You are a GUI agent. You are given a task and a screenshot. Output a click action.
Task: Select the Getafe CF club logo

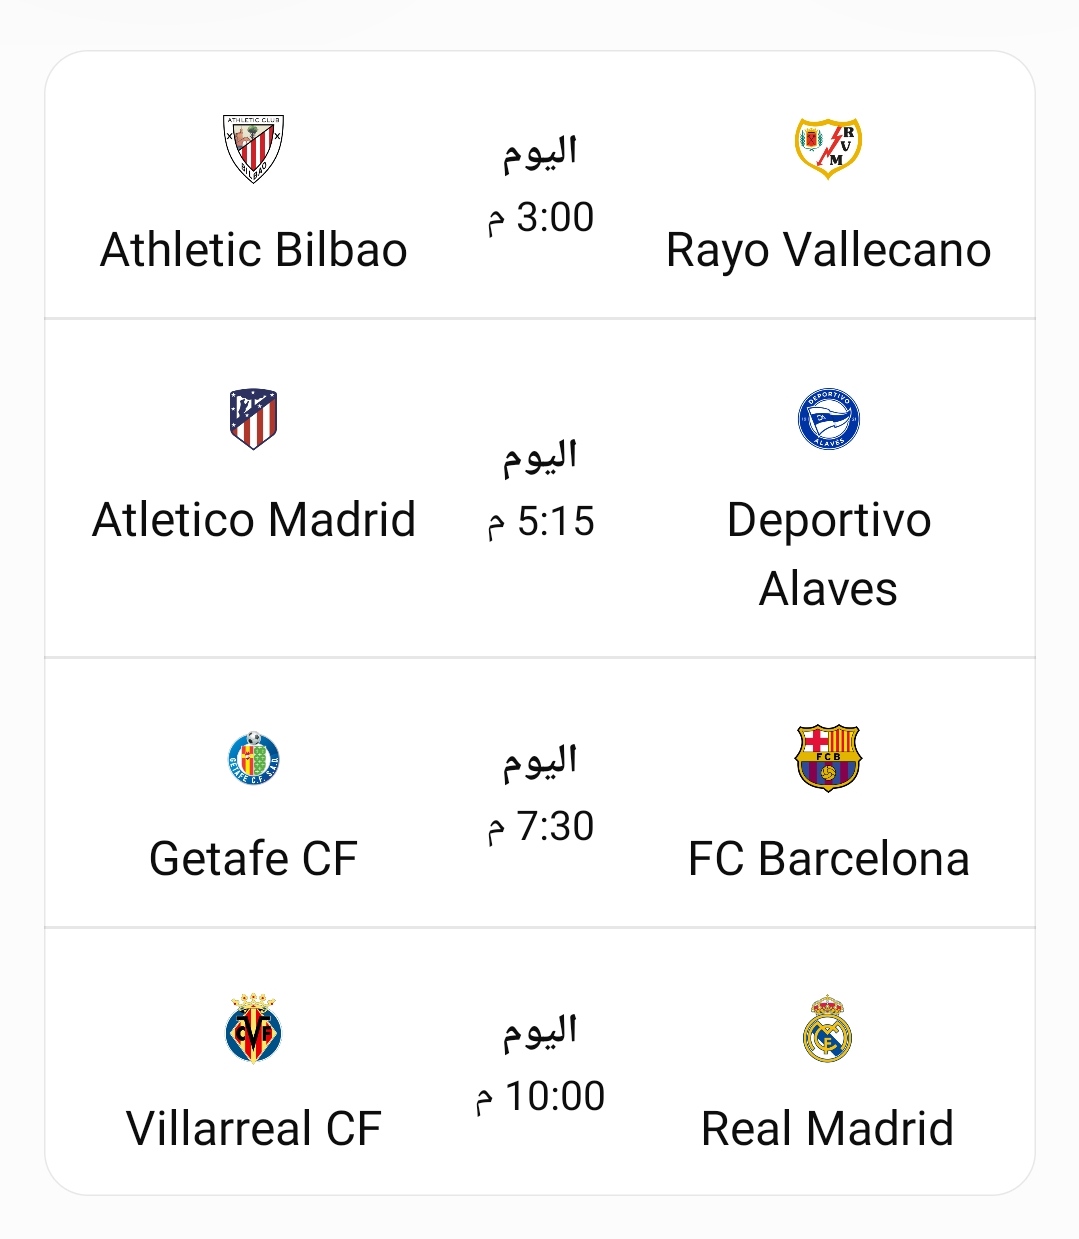[x=253, y=758]
